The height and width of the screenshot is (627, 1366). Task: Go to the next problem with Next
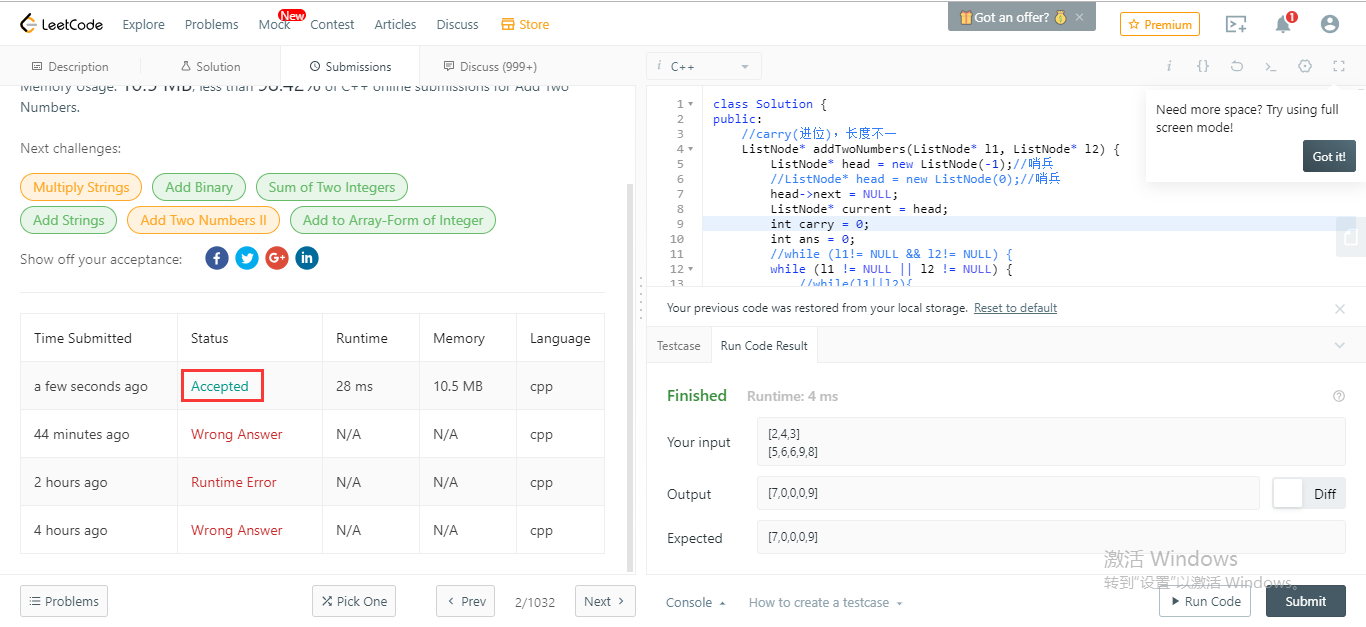605,601
